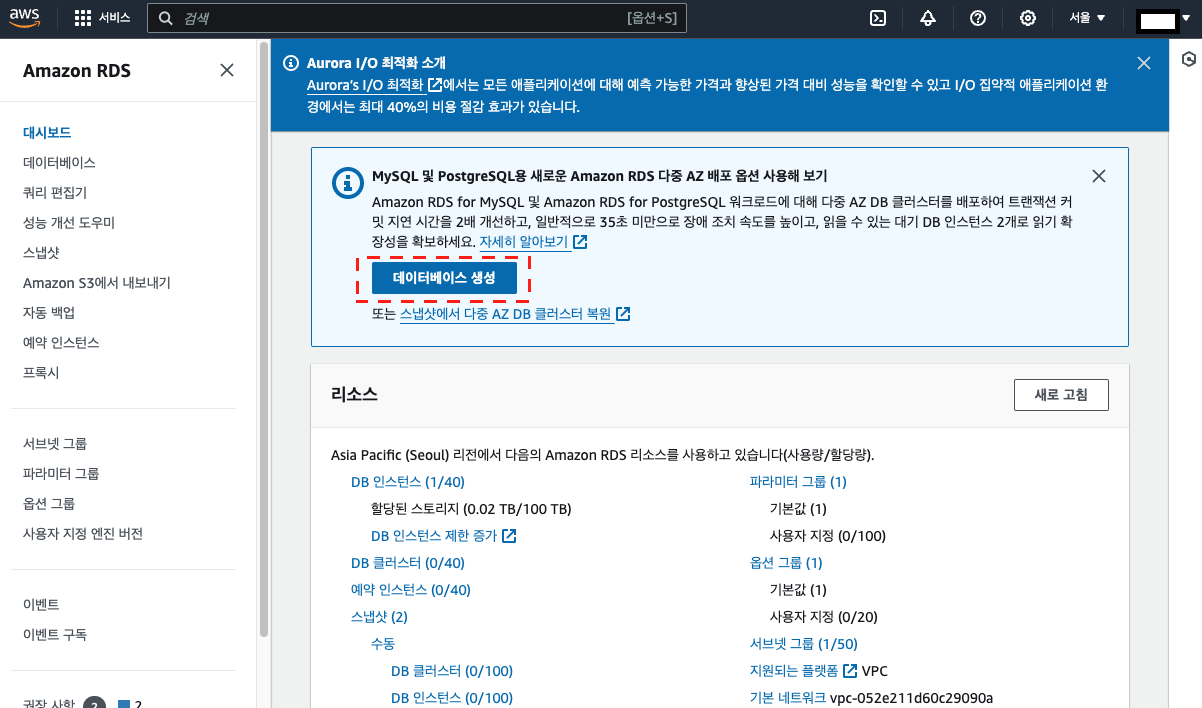The height and width of the screenshot is (708, 1202).
Task: Open 스냅샷 in the sidebar
Action: (41, 252)
